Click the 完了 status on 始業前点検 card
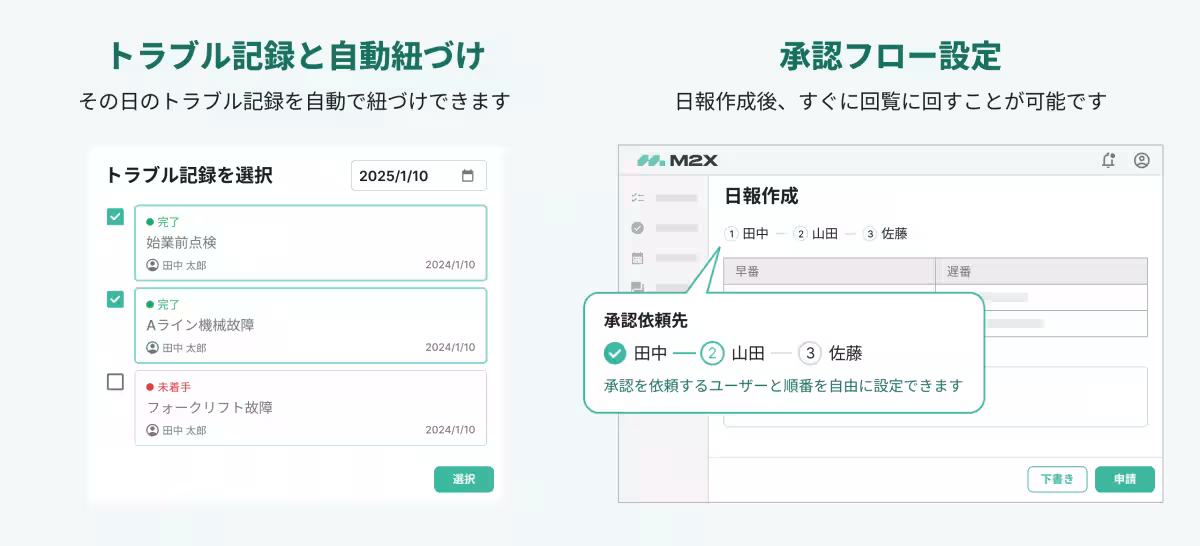The height and width of the screenshot is (546, 1200). (x=163, y=222)
